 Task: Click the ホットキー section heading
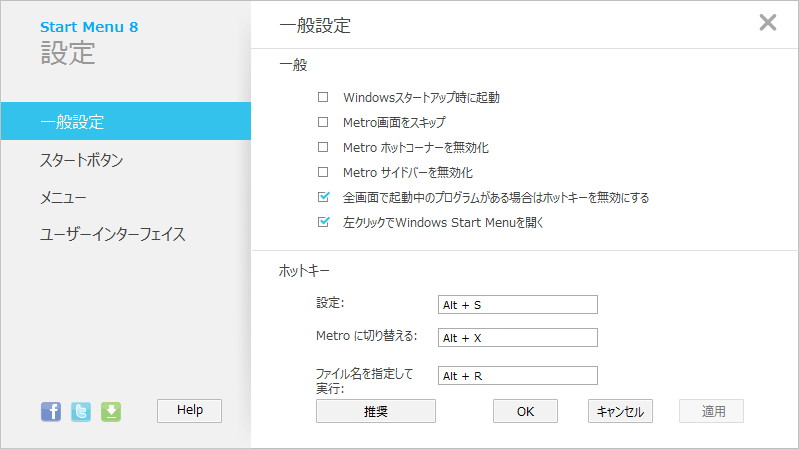tap(304, 271)
